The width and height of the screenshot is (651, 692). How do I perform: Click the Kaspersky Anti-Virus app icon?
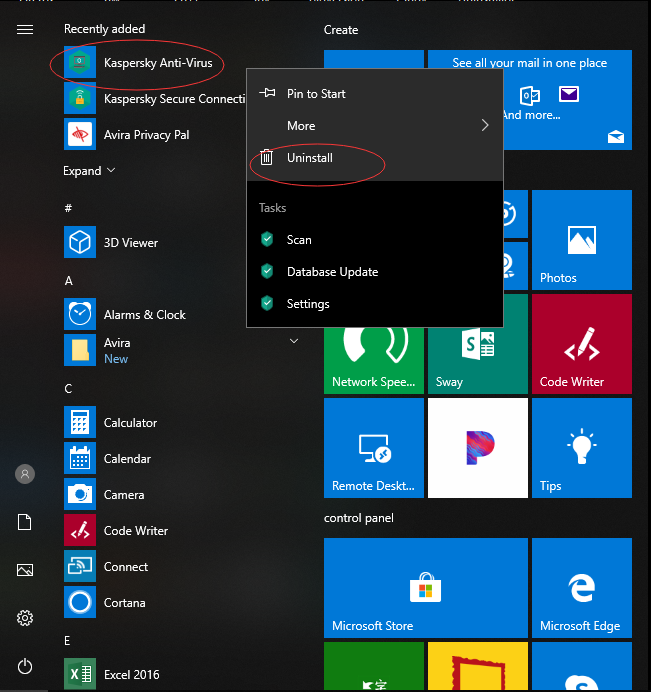click(x=80, y=62)
